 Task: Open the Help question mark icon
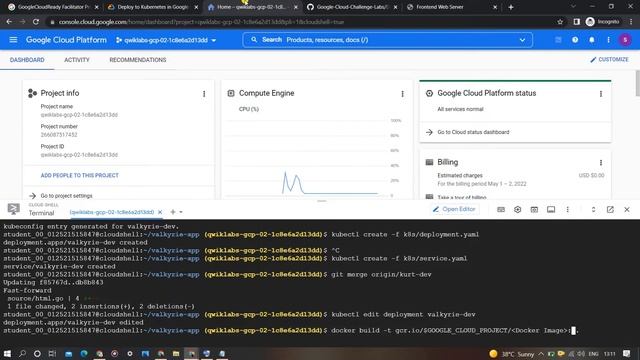(575, 40)
